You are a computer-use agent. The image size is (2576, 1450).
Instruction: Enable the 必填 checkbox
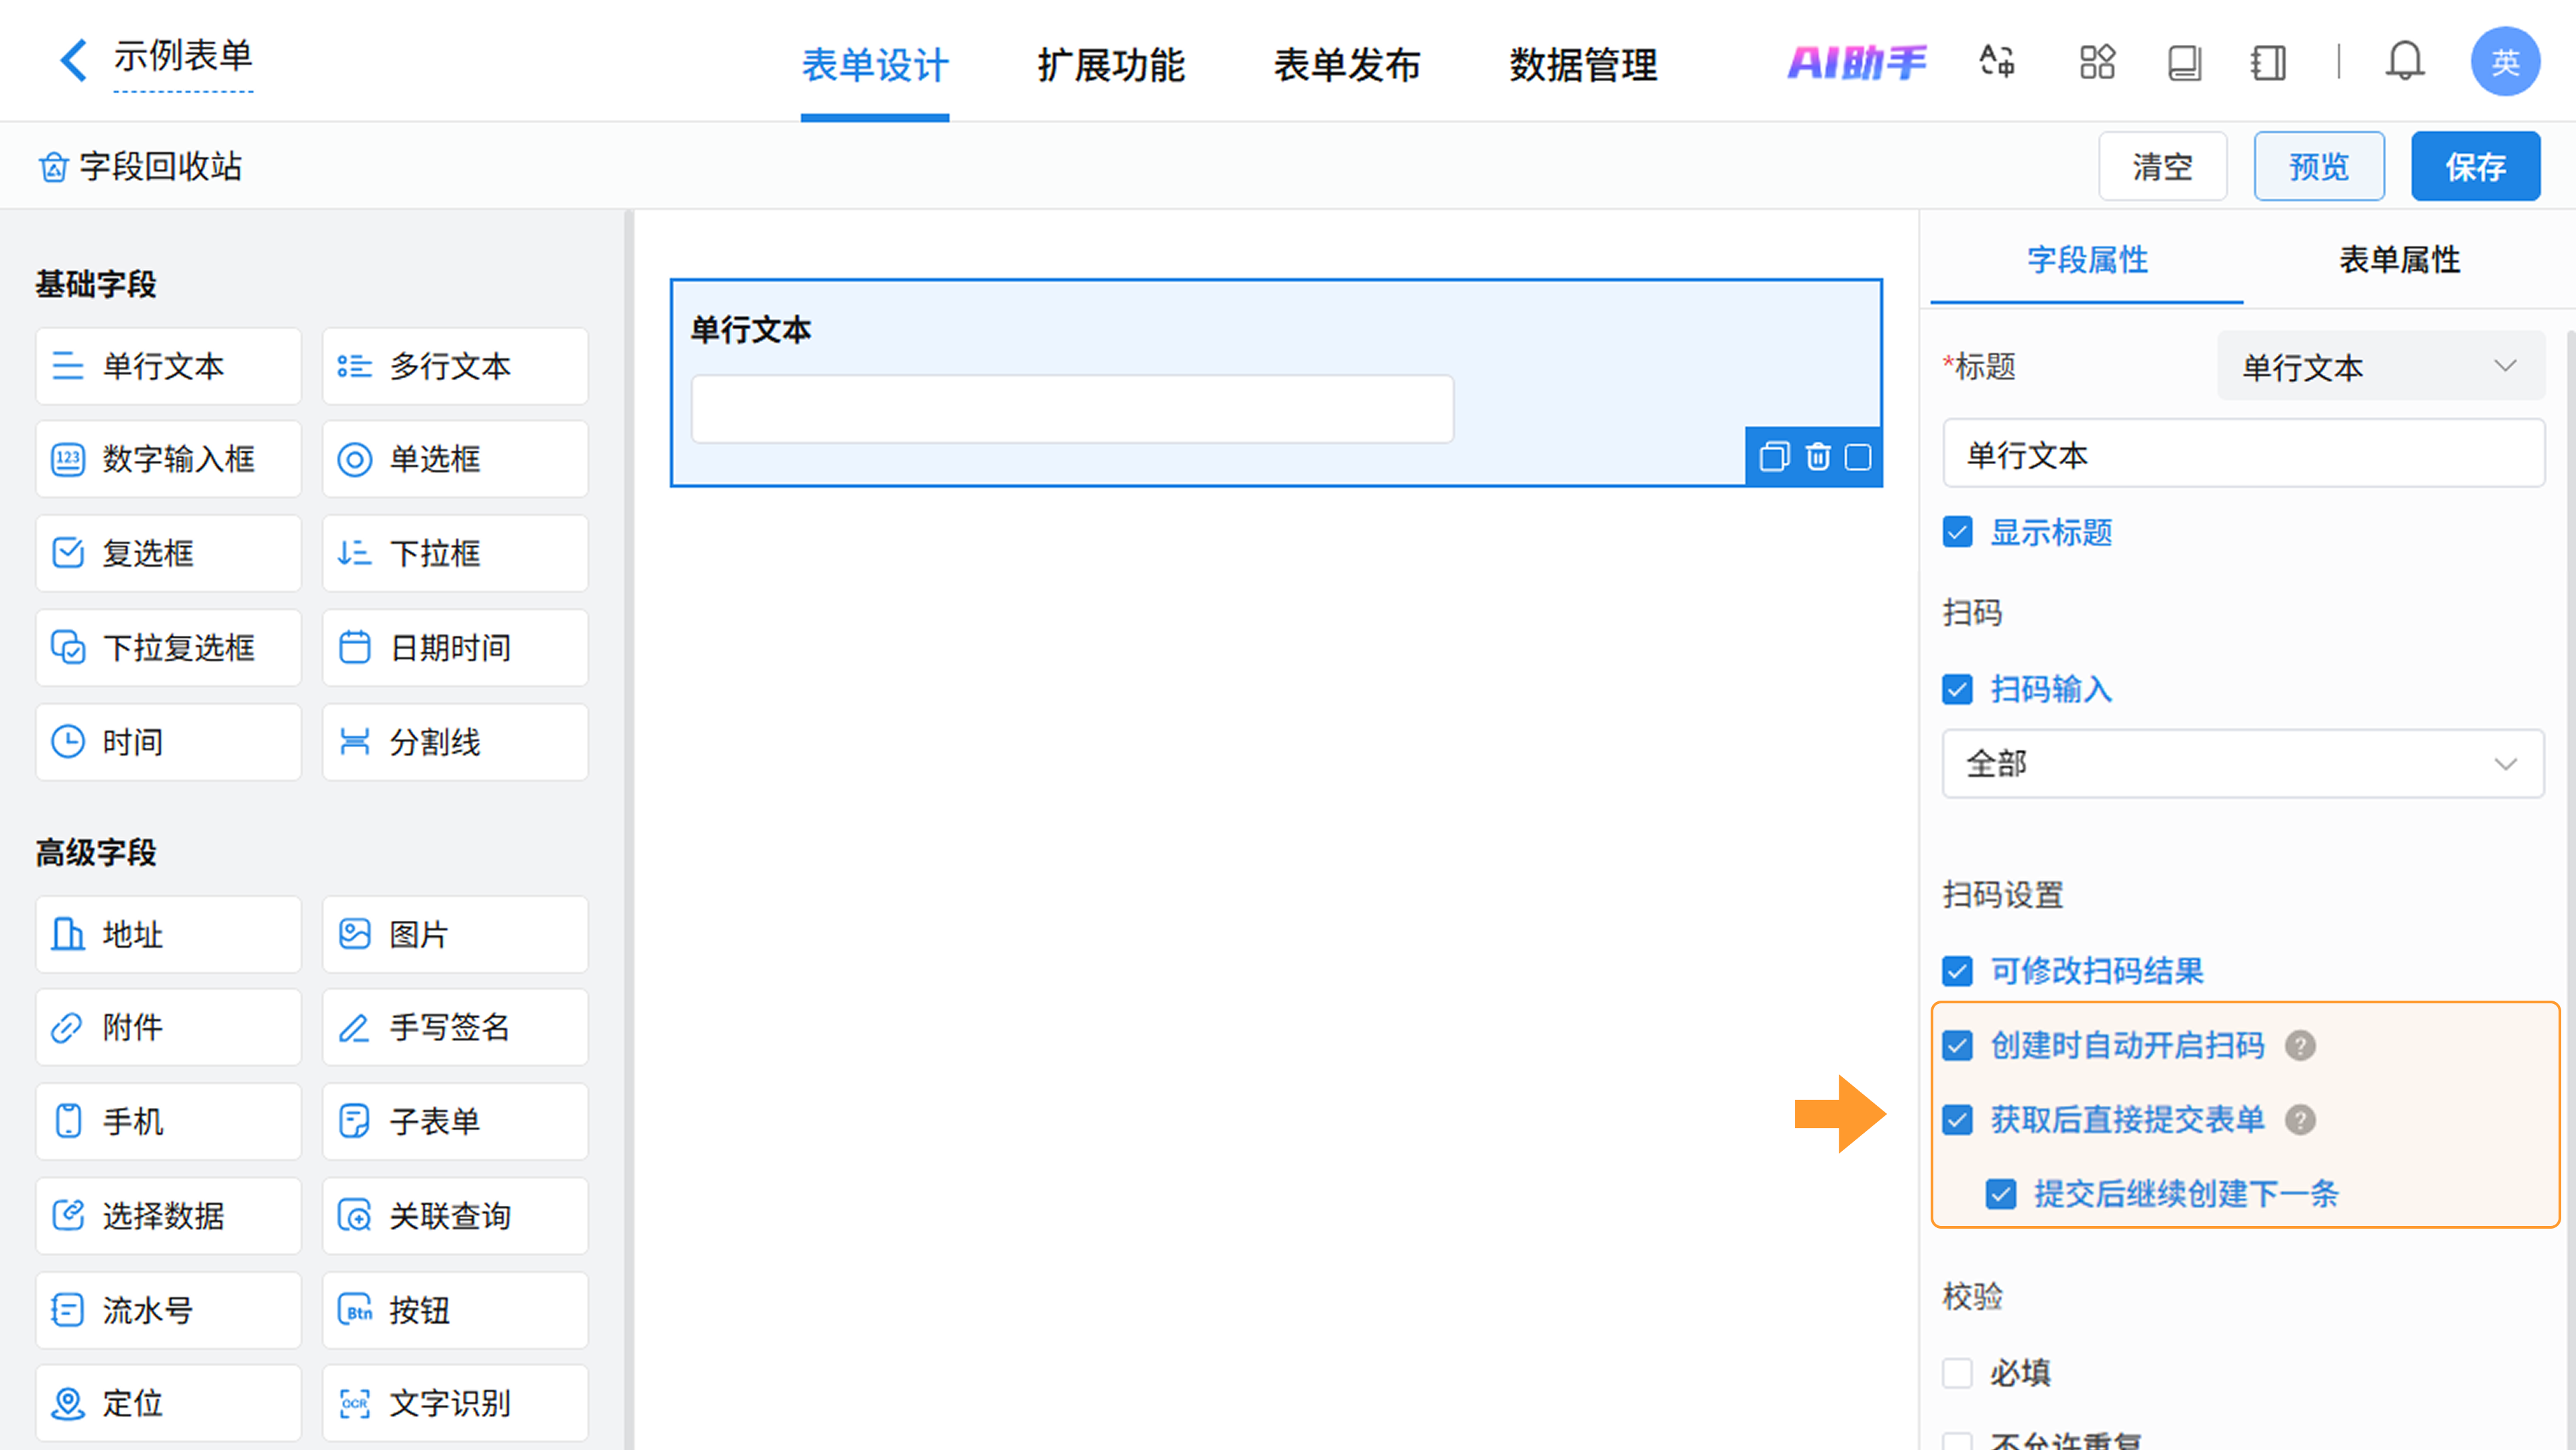click(x=1957, y=1373)
